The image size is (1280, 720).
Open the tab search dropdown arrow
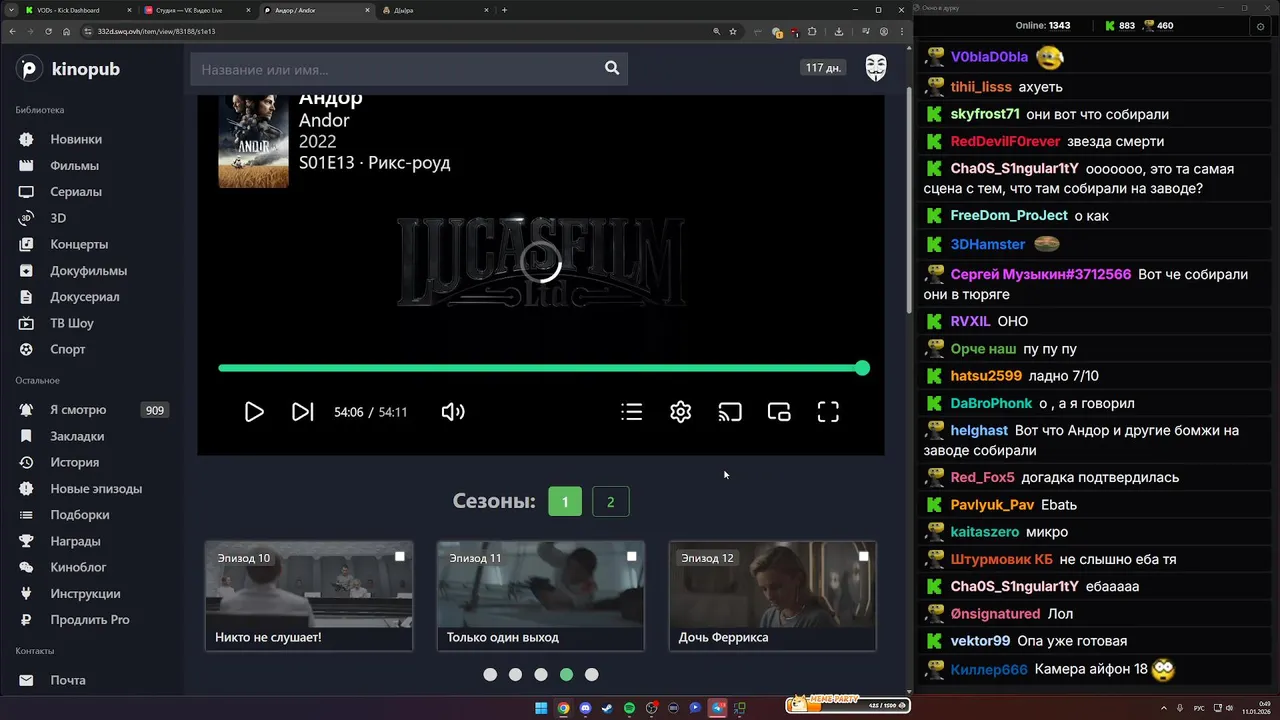(x=12, y=10)
